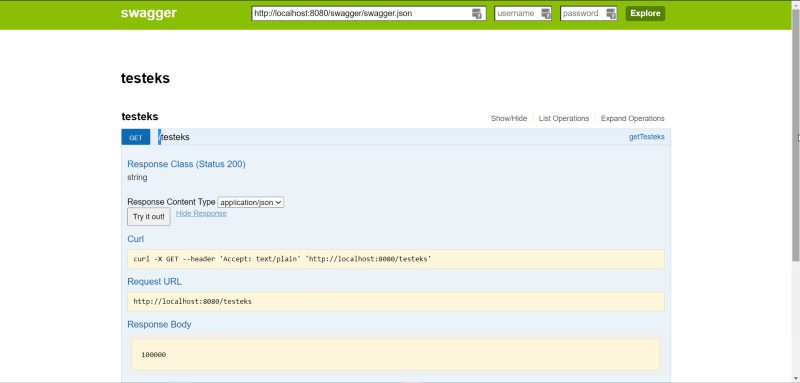Click the Response Body heading
The width and height of the screenshot is (800, 383).
tap(159, 324)
